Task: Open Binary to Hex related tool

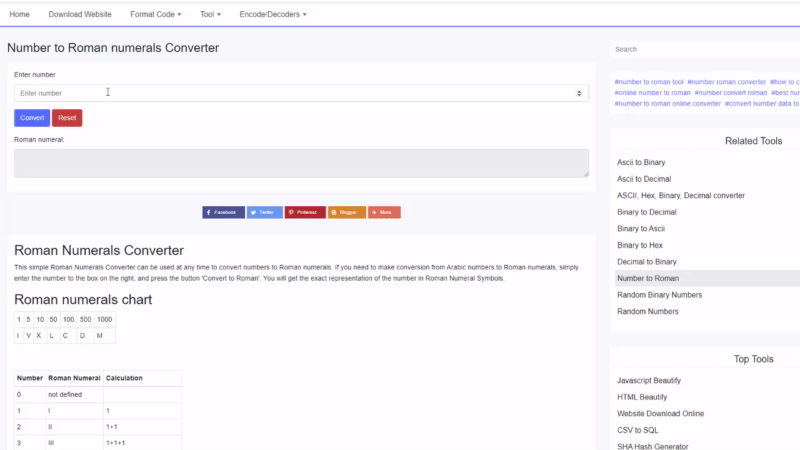Action: click(x=640, y=245)
